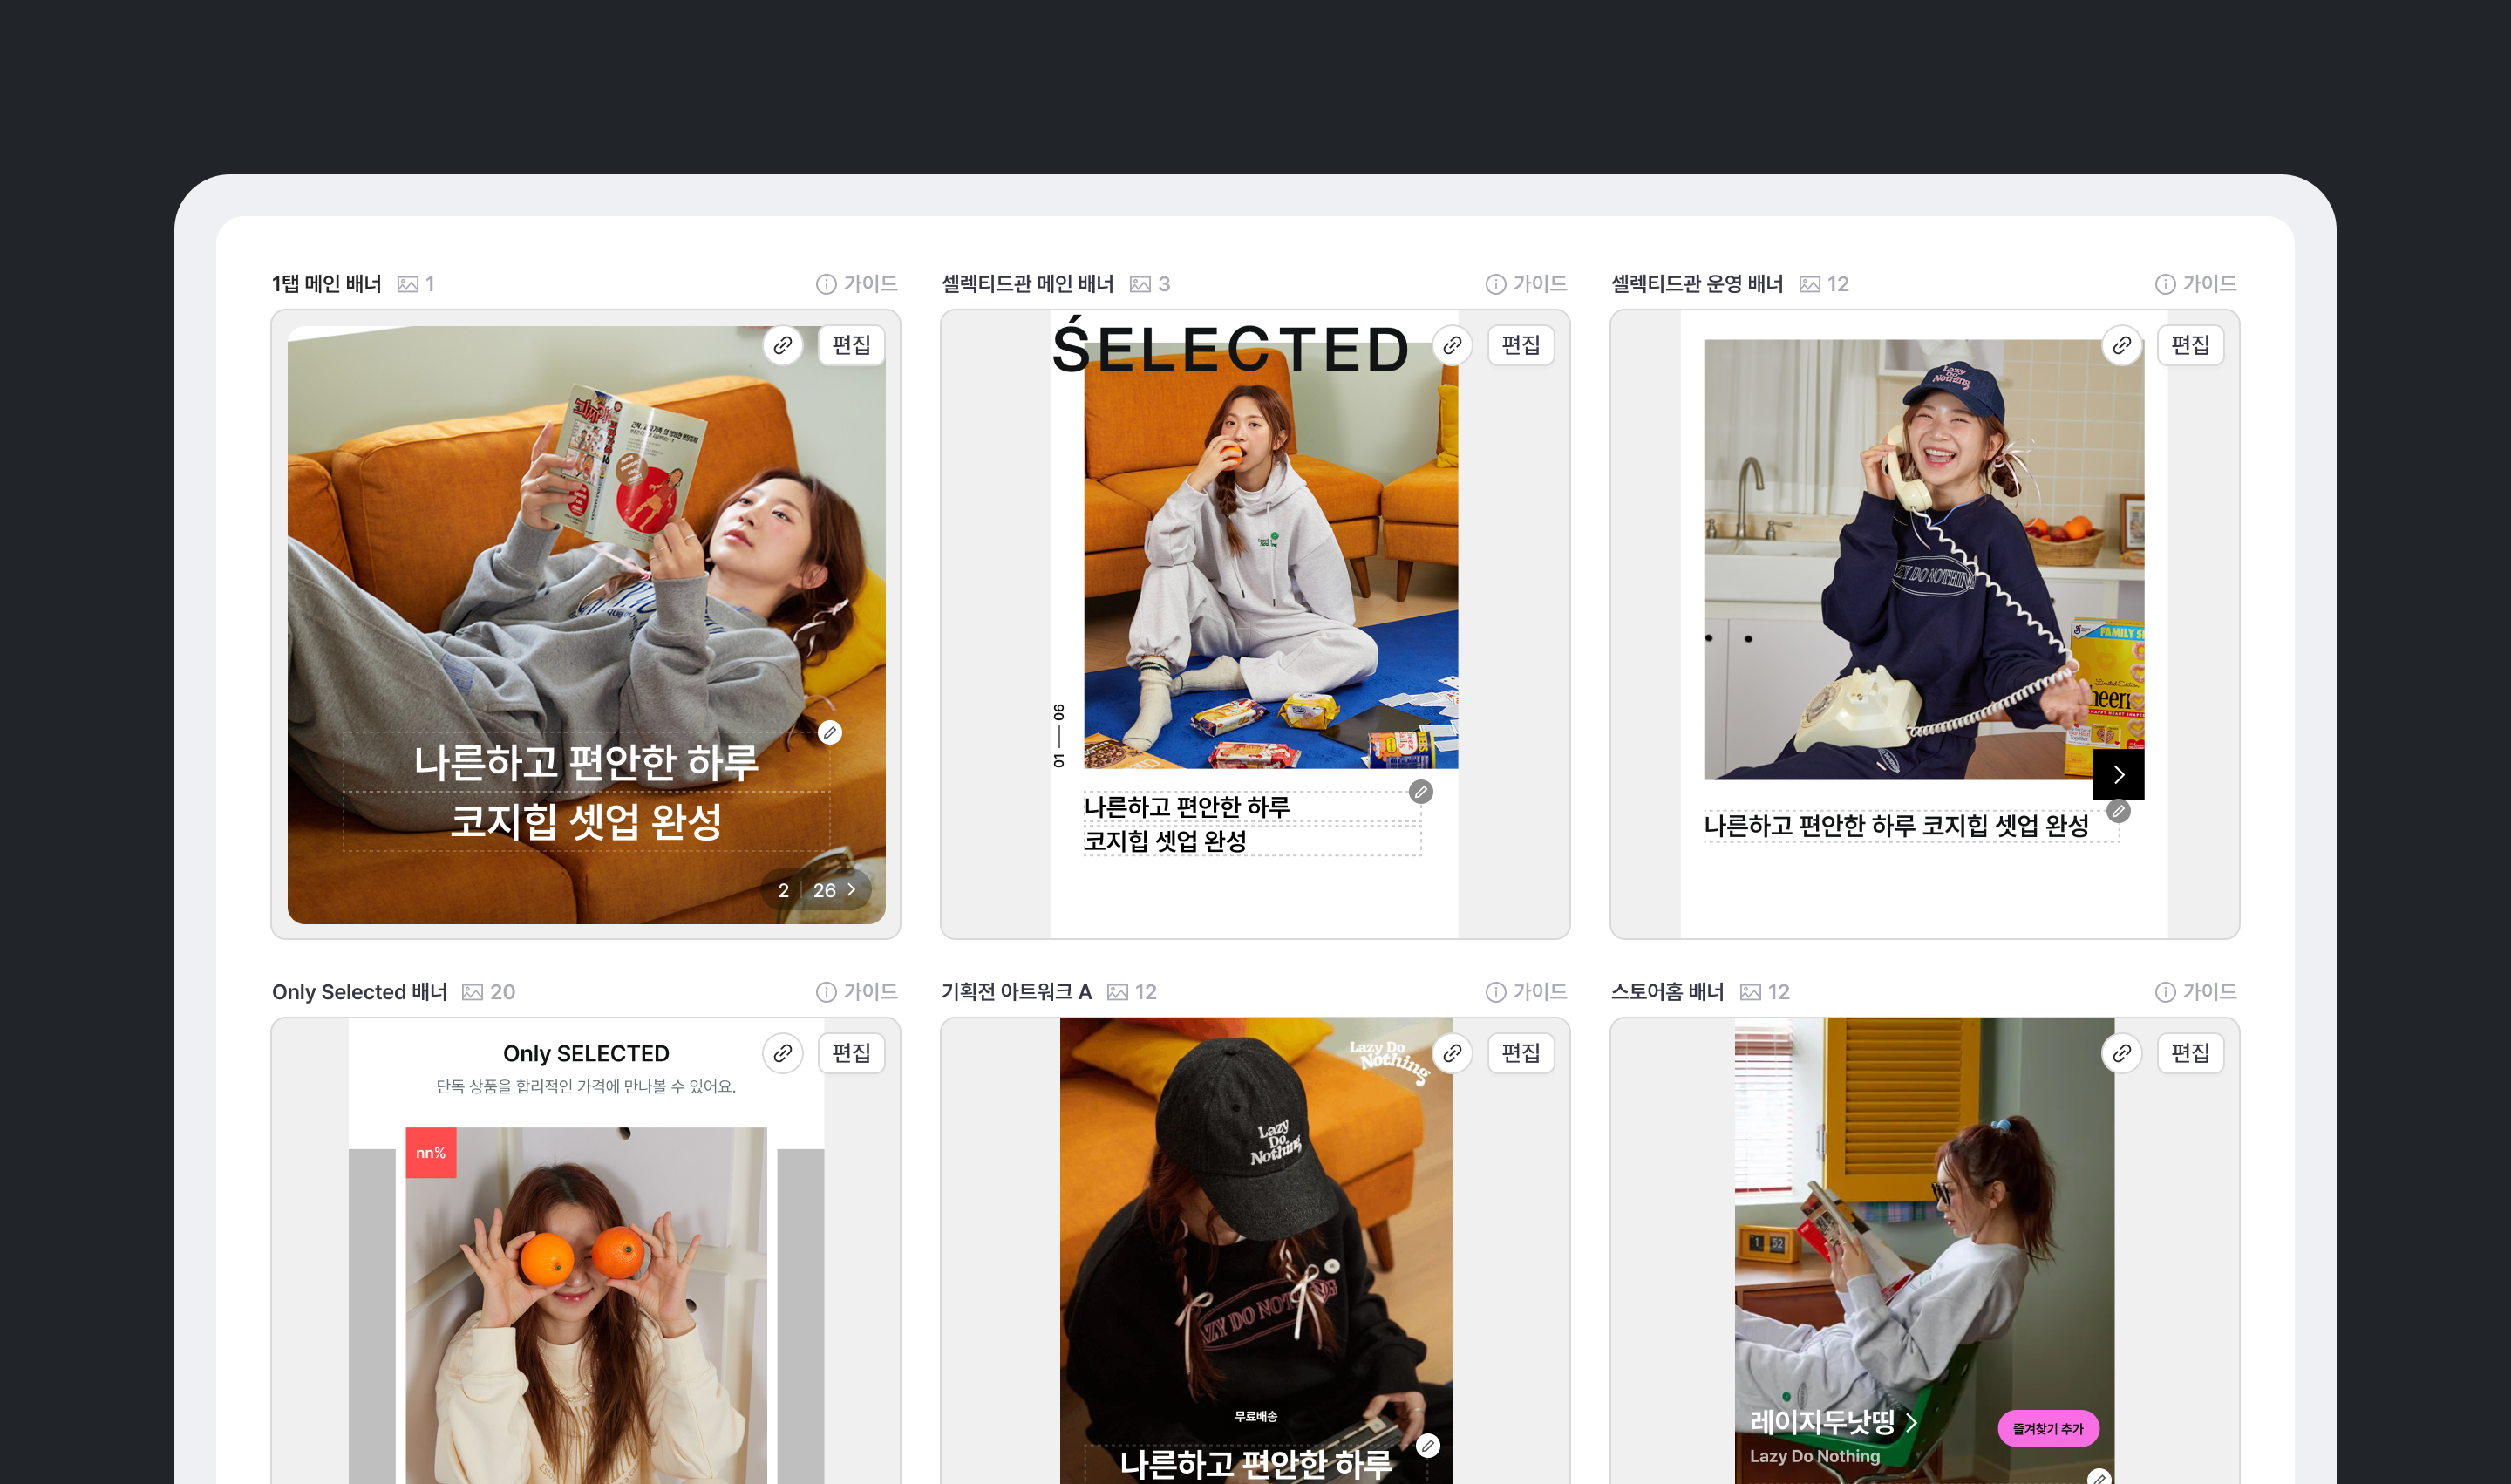Click image count icon beside 1탭 메인 배너
The width and height of the screenshot is (2511, 1484).
tap(408, 284)
